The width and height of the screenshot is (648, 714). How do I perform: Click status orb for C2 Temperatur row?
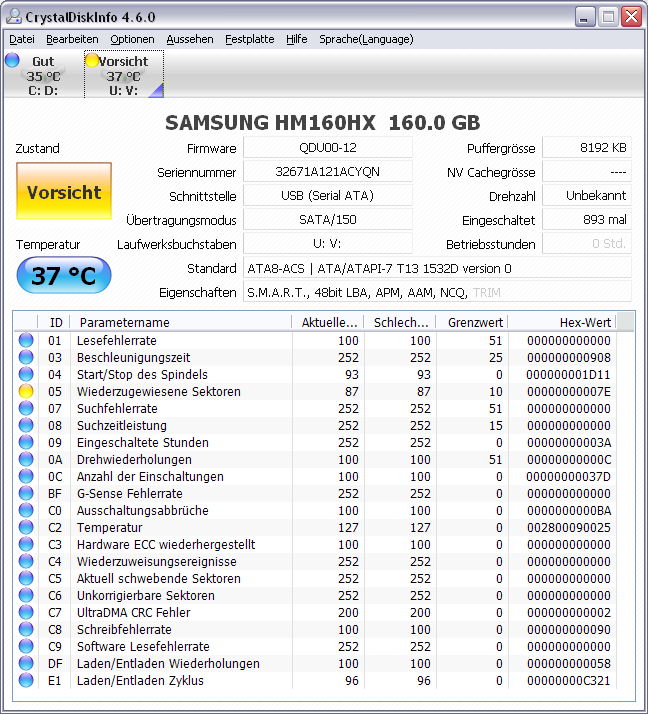[26, 527]
